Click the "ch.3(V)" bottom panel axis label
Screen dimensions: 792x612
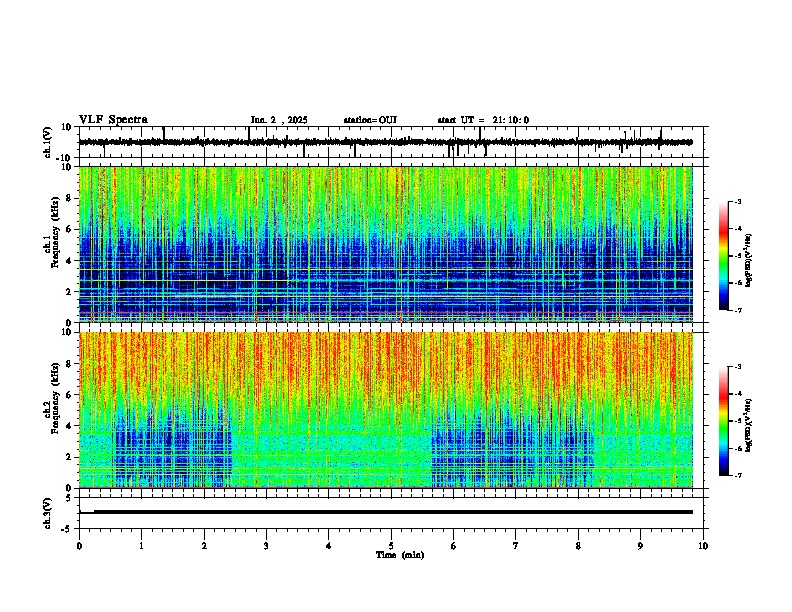click(47, 513)
